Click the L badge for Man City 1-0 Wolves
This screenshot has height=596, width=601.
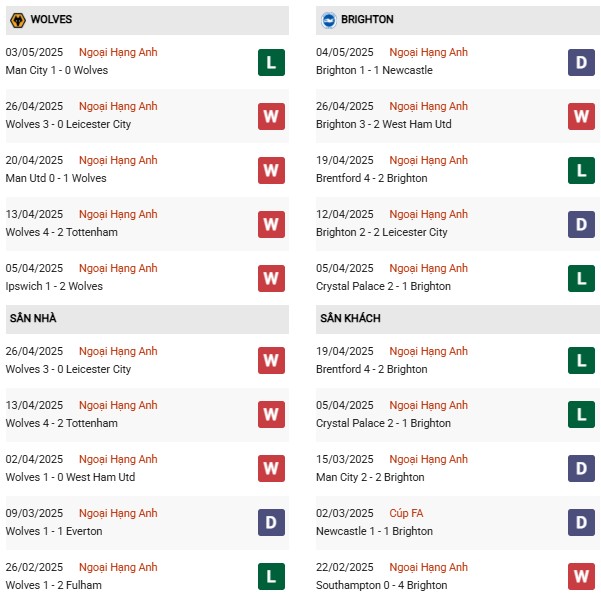271,62
